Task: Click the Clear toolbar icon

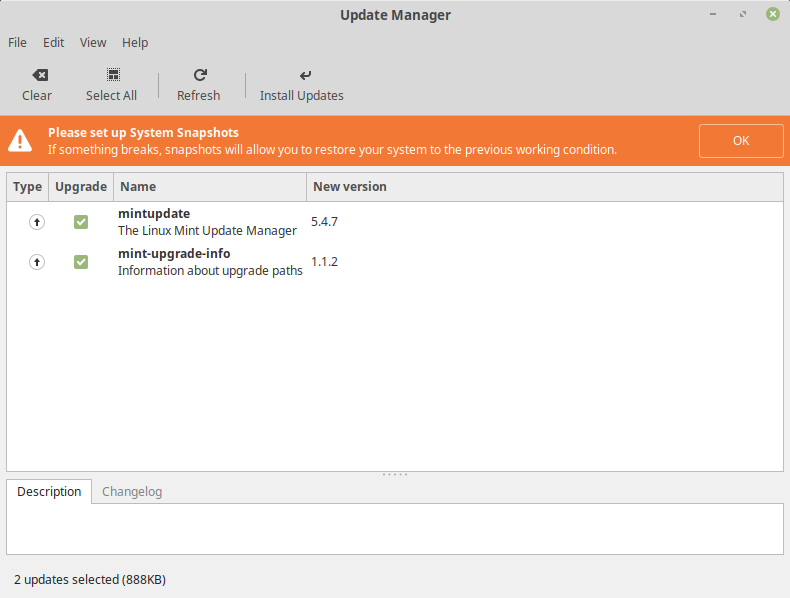Action: [x=37, y=75]
